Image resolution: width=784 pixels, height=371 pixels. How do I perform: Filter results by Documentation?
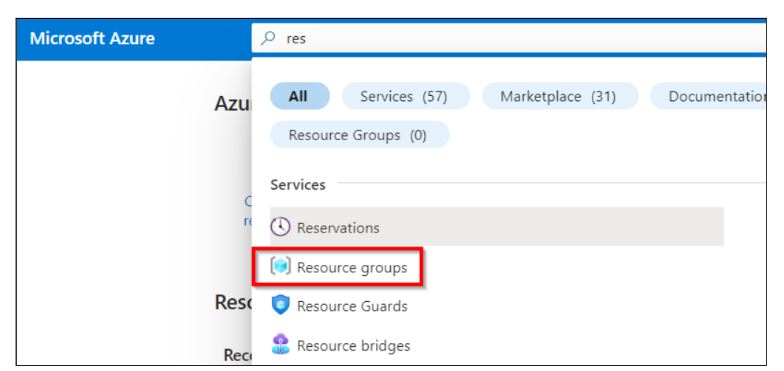pos(708,96)
